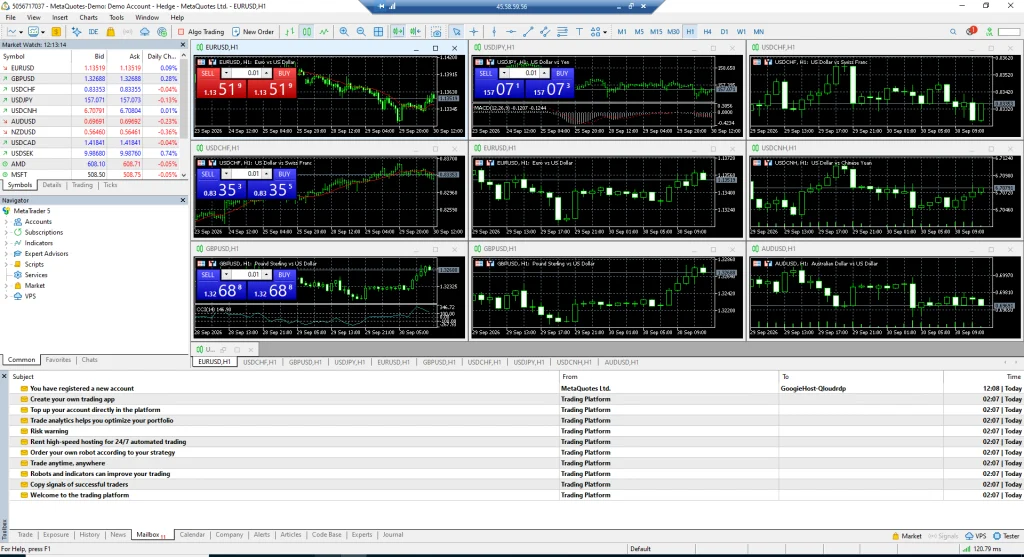Expand the Indicators node in Navigator

click(7, 243)
